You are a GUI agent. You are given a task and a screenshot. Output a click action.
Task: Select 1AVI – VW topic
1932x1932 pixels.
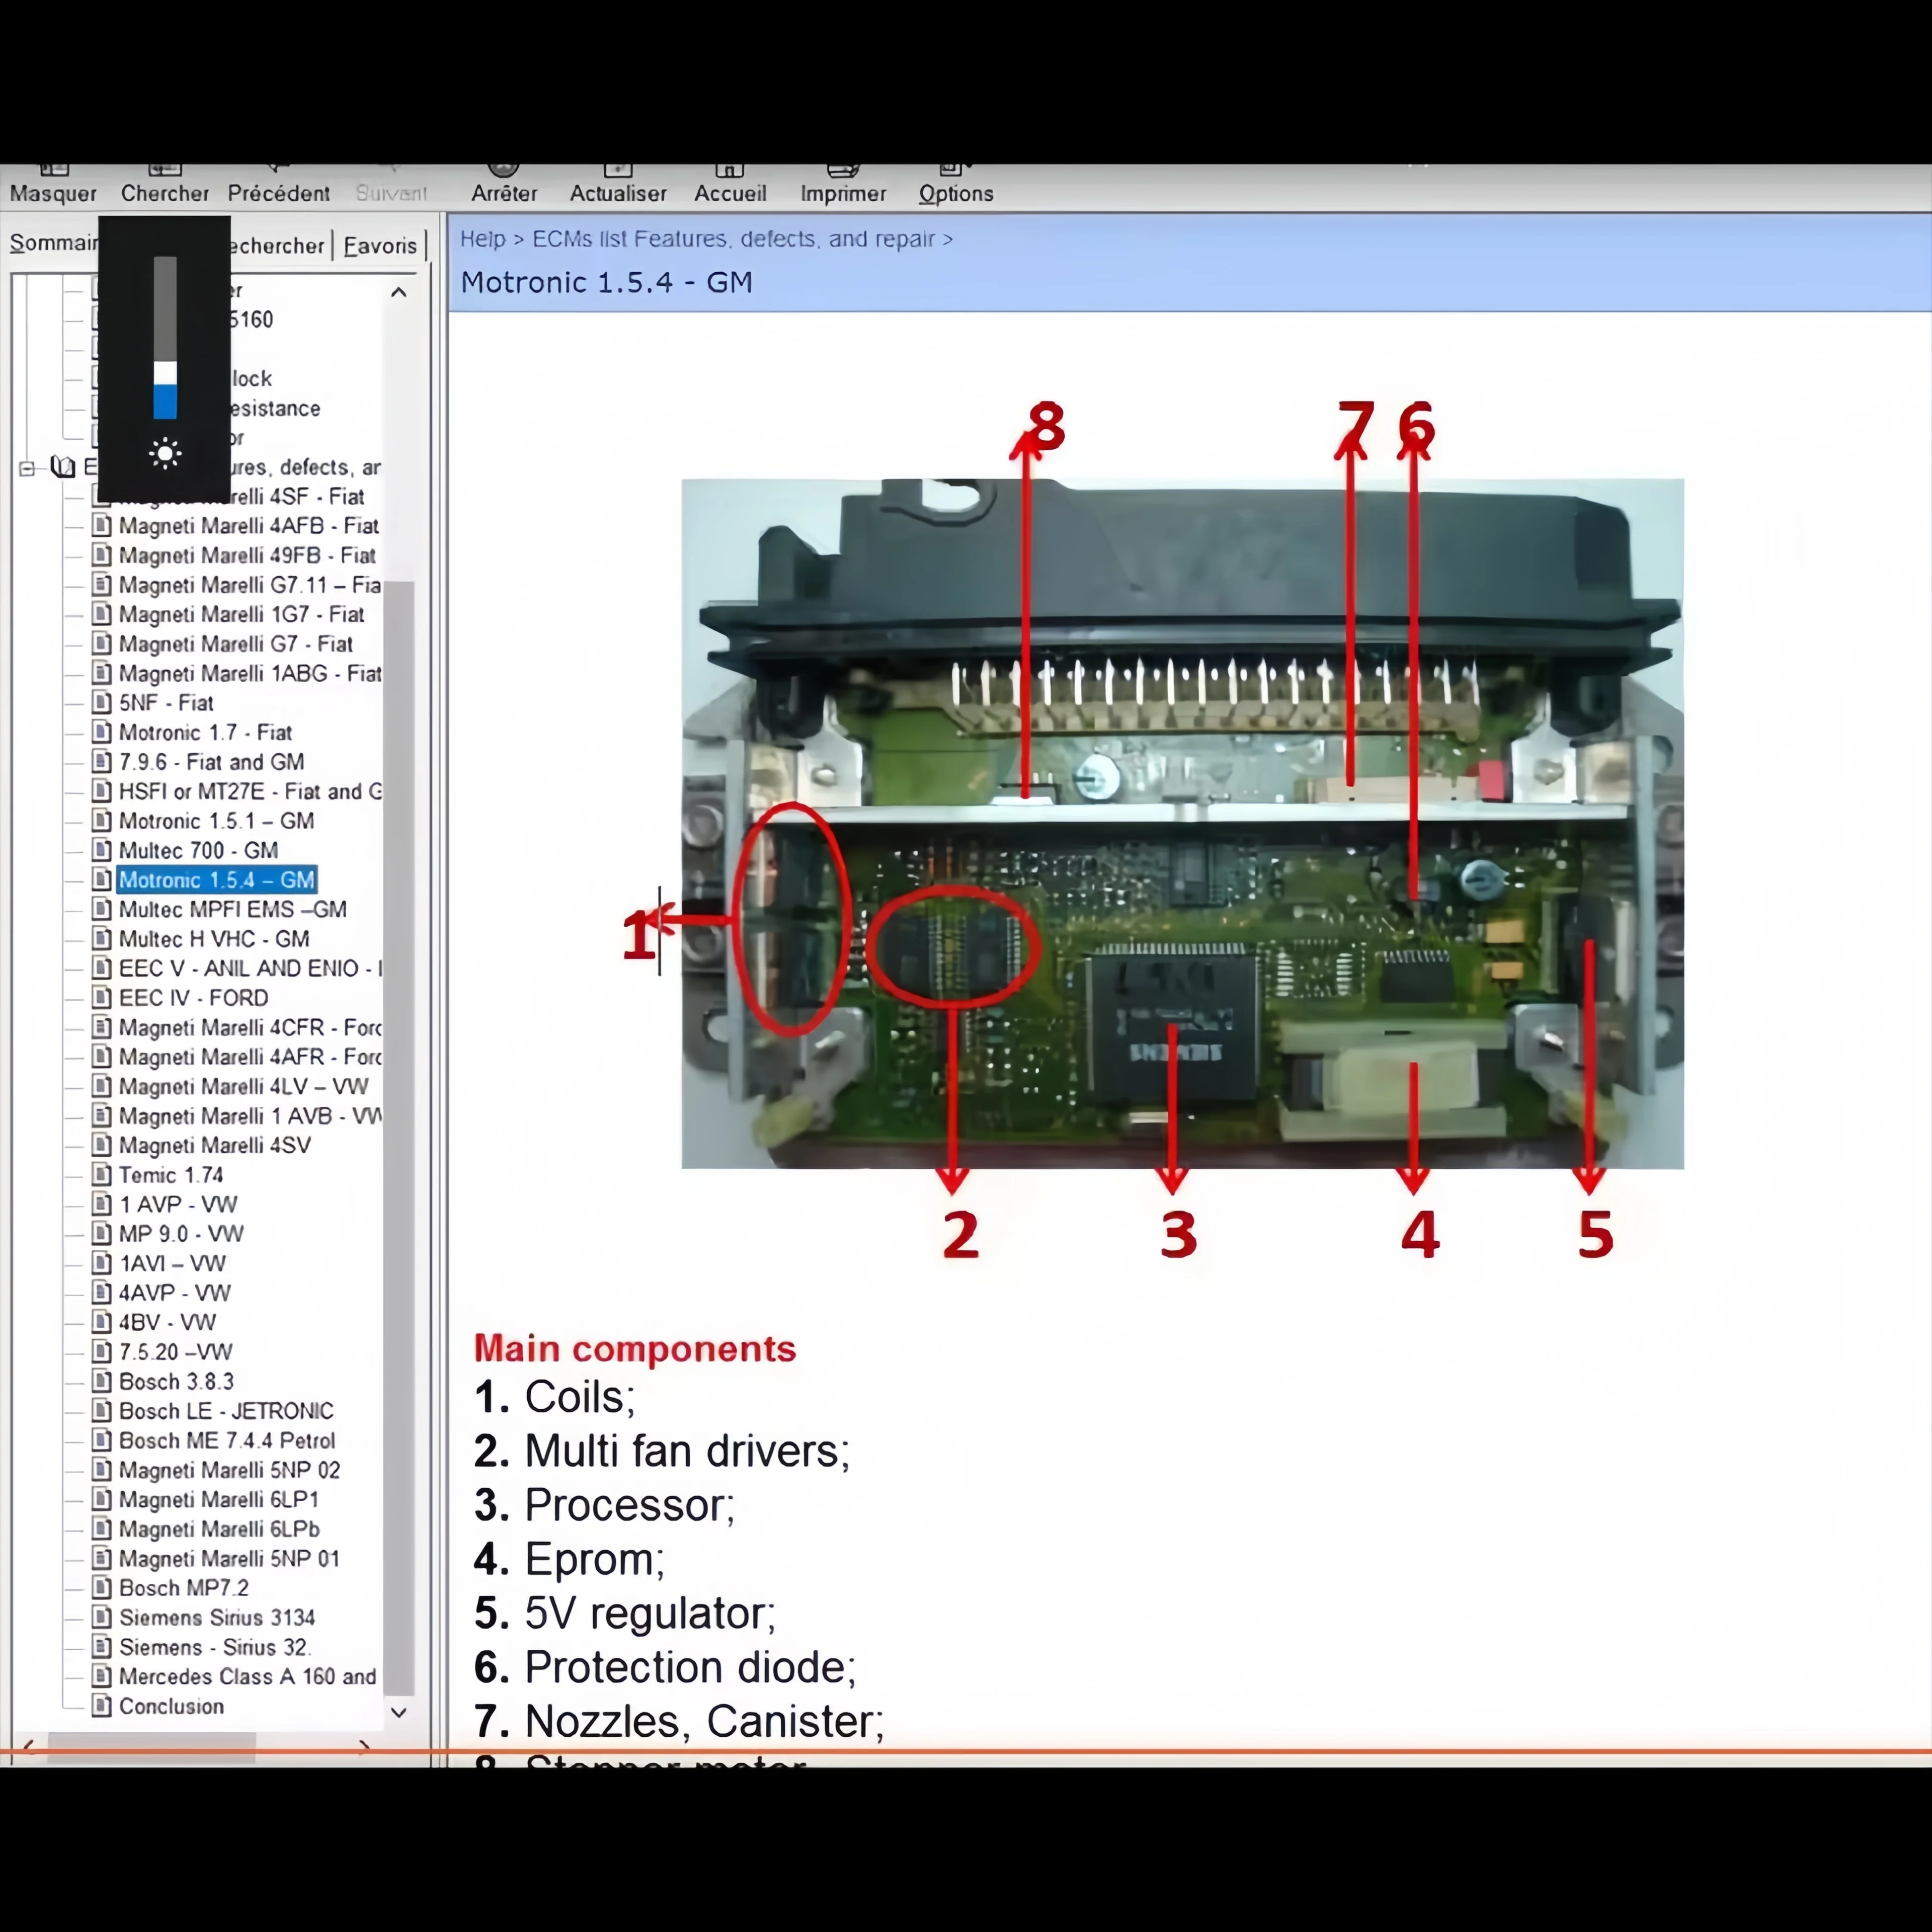tap(172, 1263)
